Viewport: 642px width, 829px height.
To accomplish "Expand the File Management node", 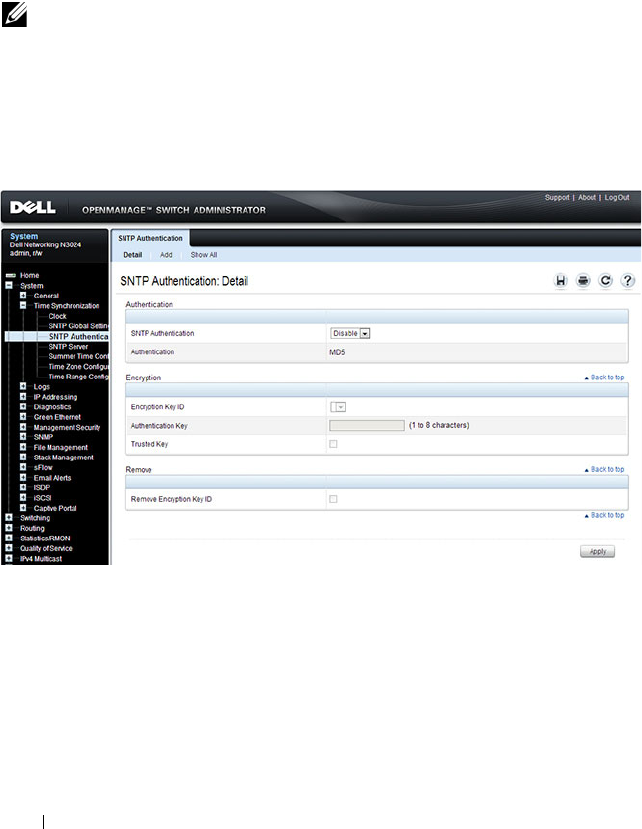I will click(23, 447).
